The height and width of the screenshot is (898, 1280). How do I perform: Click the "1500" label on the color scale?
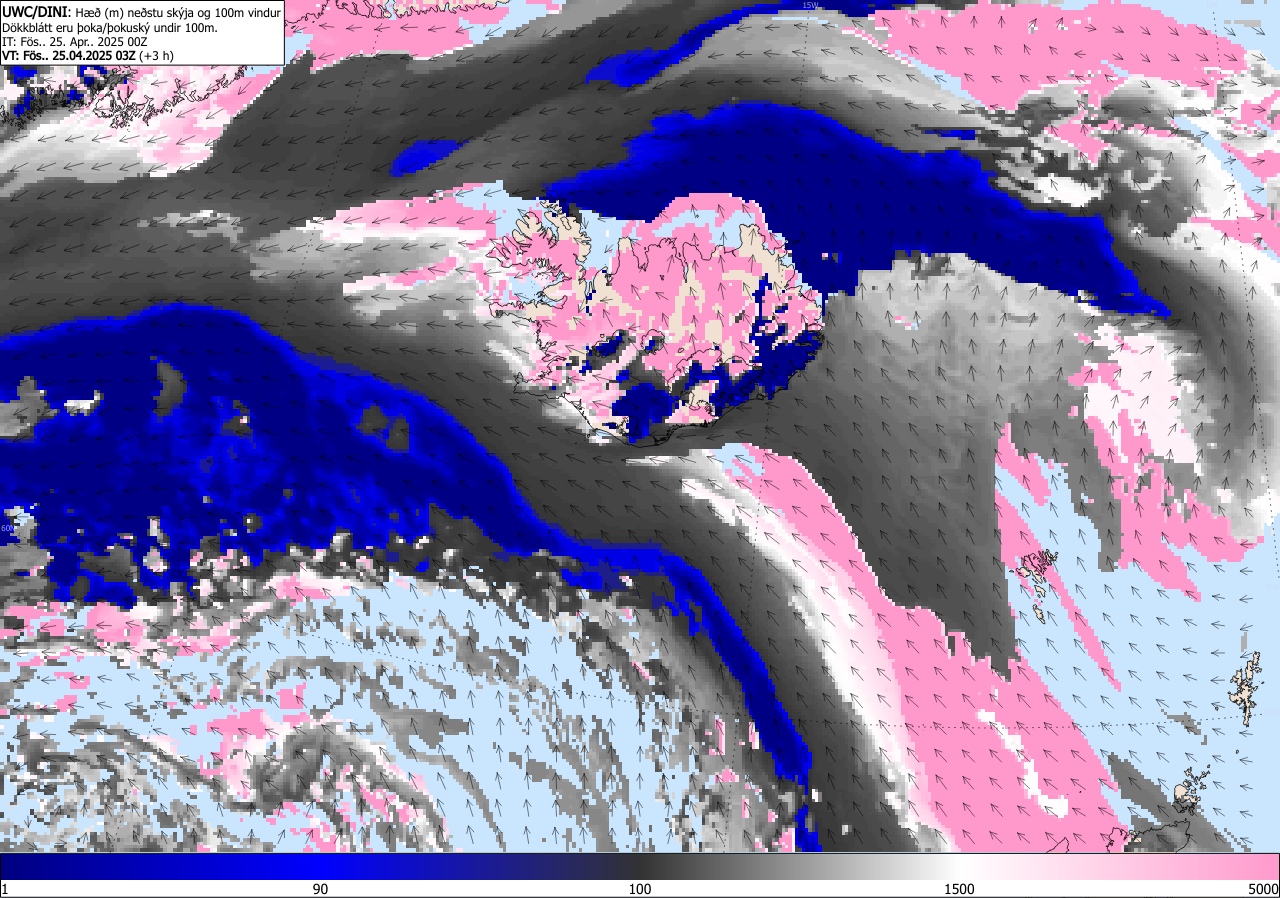tap(960, 889)
